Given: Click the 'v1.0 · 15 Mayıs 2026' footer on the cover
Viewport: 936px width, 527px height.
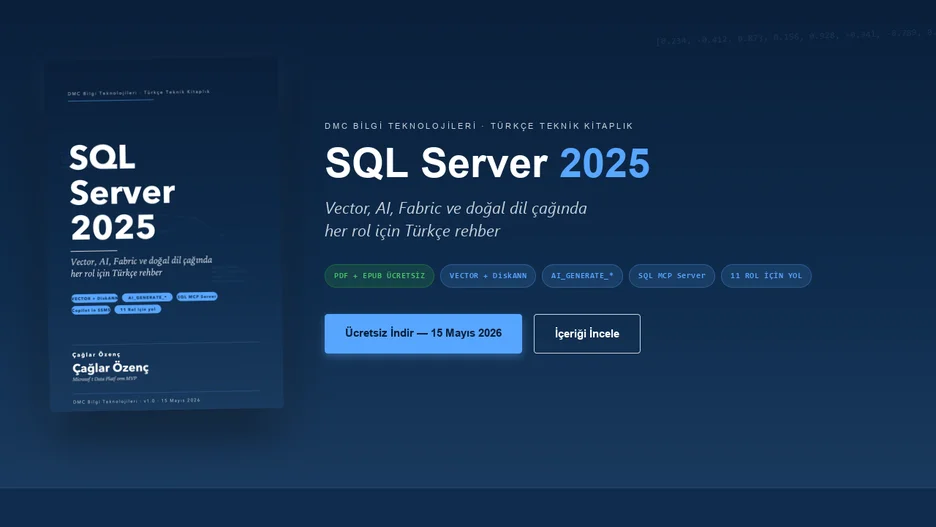Looking at the screenshot, I should [x=172, y=400].
